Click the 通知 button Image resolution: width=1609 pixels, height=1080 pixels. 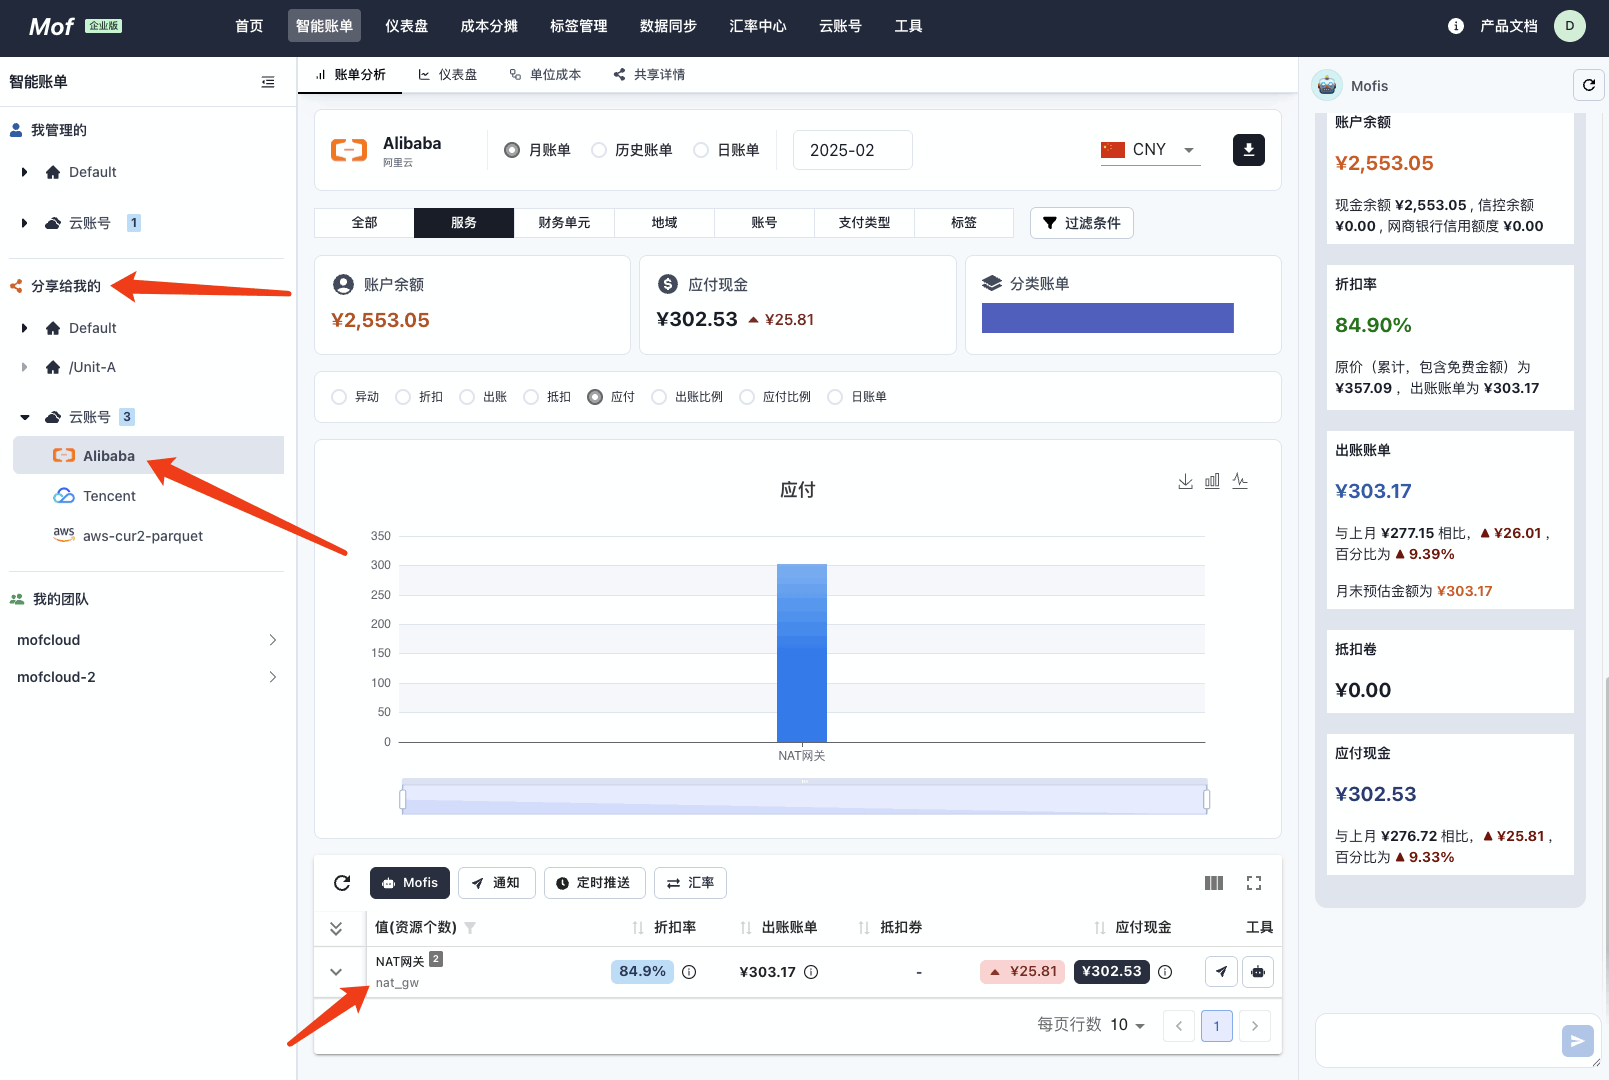(x=496, y=883)
